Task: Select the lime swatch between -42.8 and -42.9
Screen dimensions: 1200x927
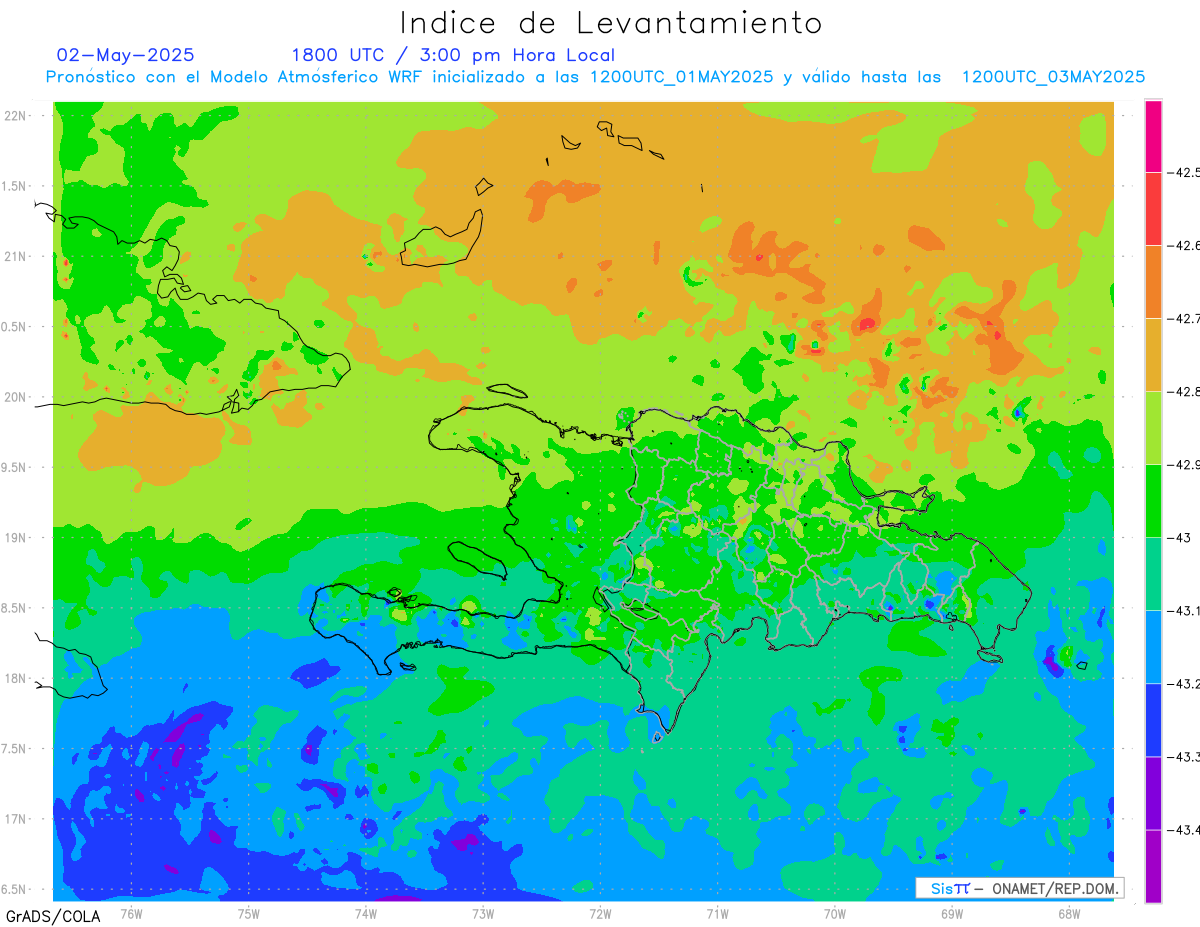Action: pos(1153,427)
